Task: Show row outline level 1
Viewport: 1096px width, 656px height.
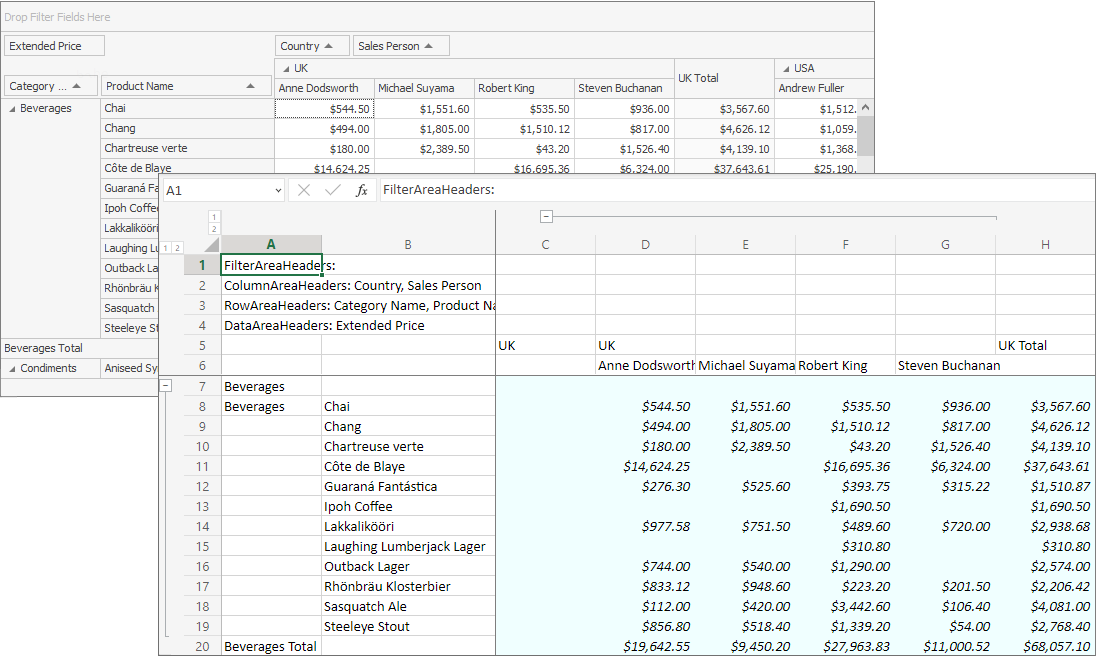Action: (166, 247)
